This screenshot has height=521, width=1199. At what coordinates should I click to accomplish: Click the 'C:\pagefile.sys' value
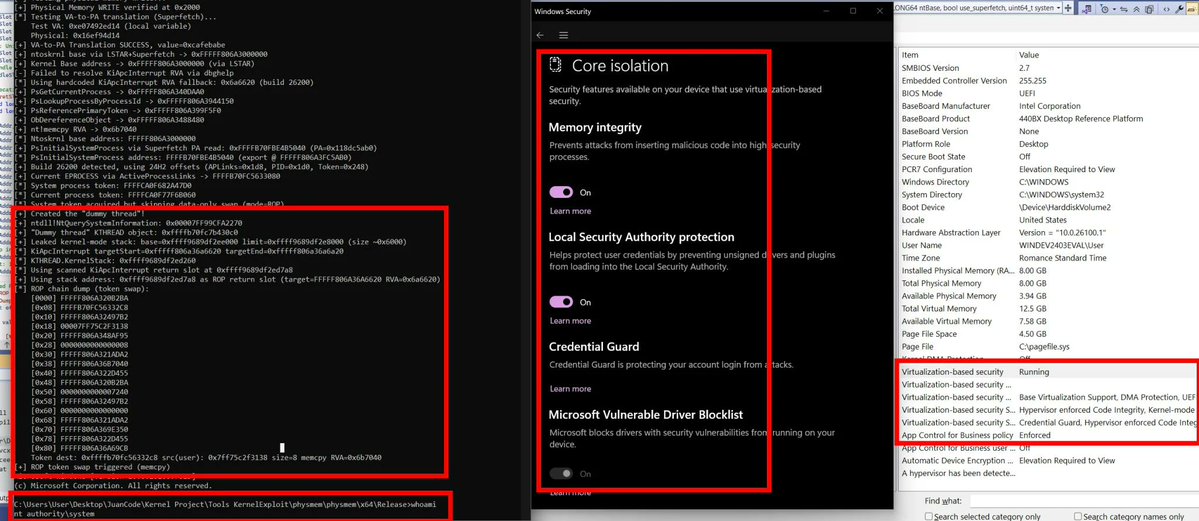pyautogui.click(x=1046, y=347)
